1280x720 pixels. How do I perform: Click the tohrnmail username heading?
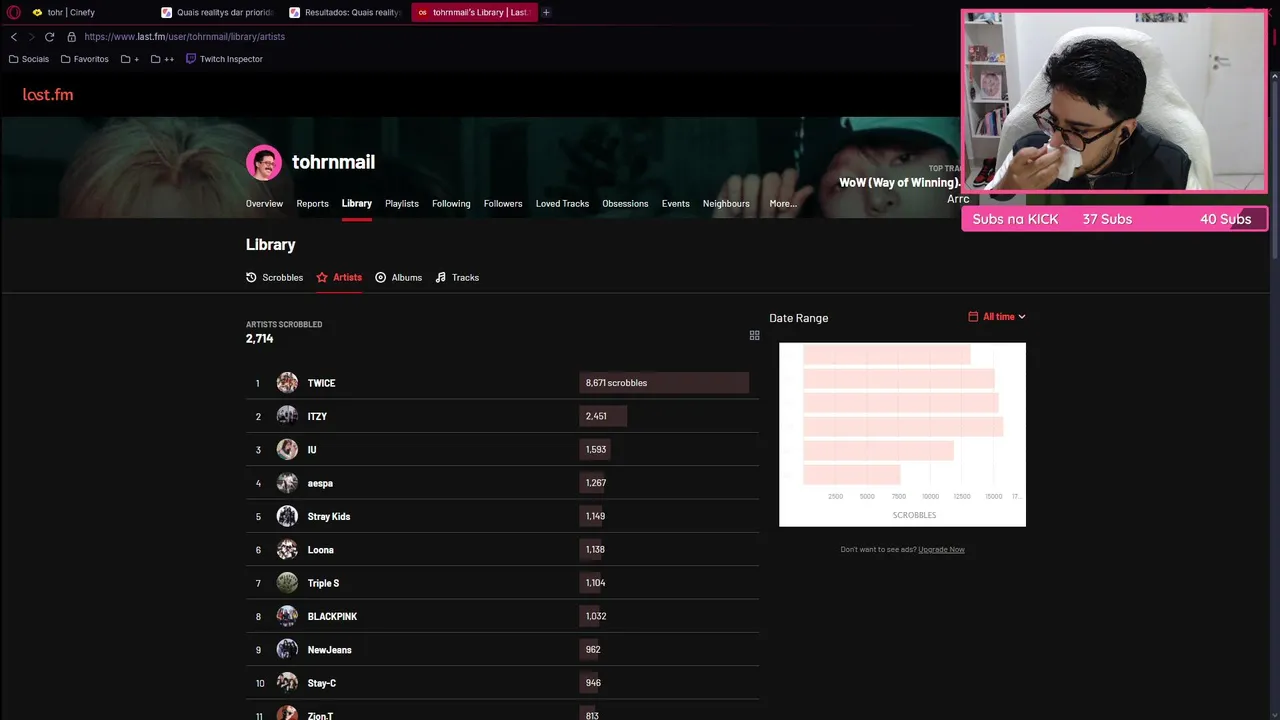[333, 162]
